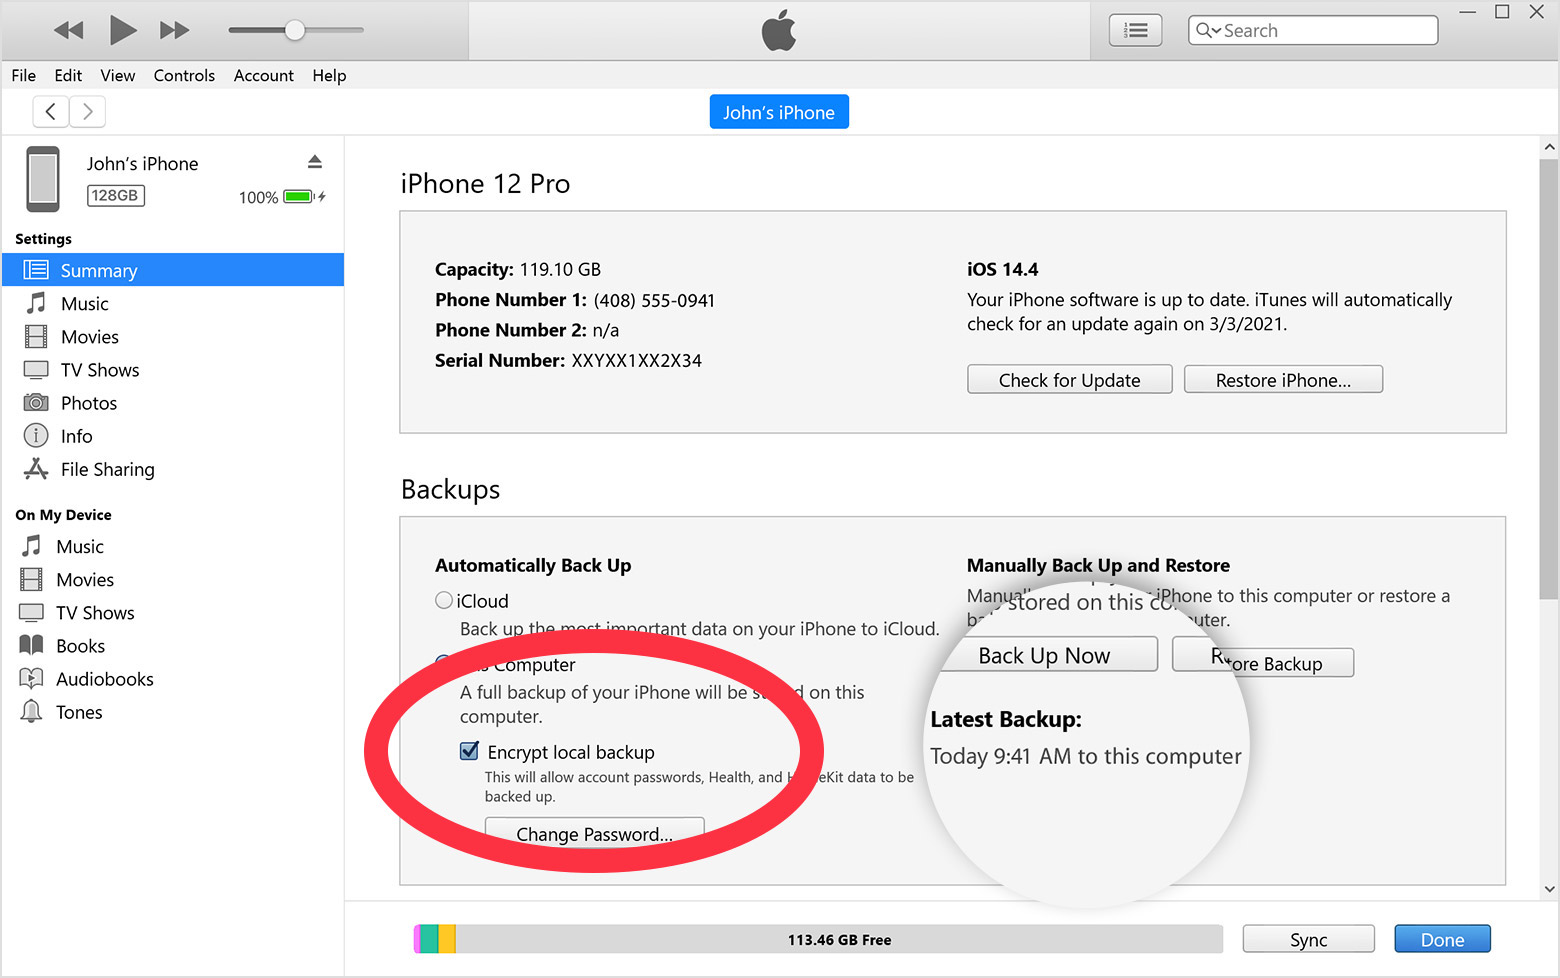Click the Sync button

click(x=1308, y=939)
